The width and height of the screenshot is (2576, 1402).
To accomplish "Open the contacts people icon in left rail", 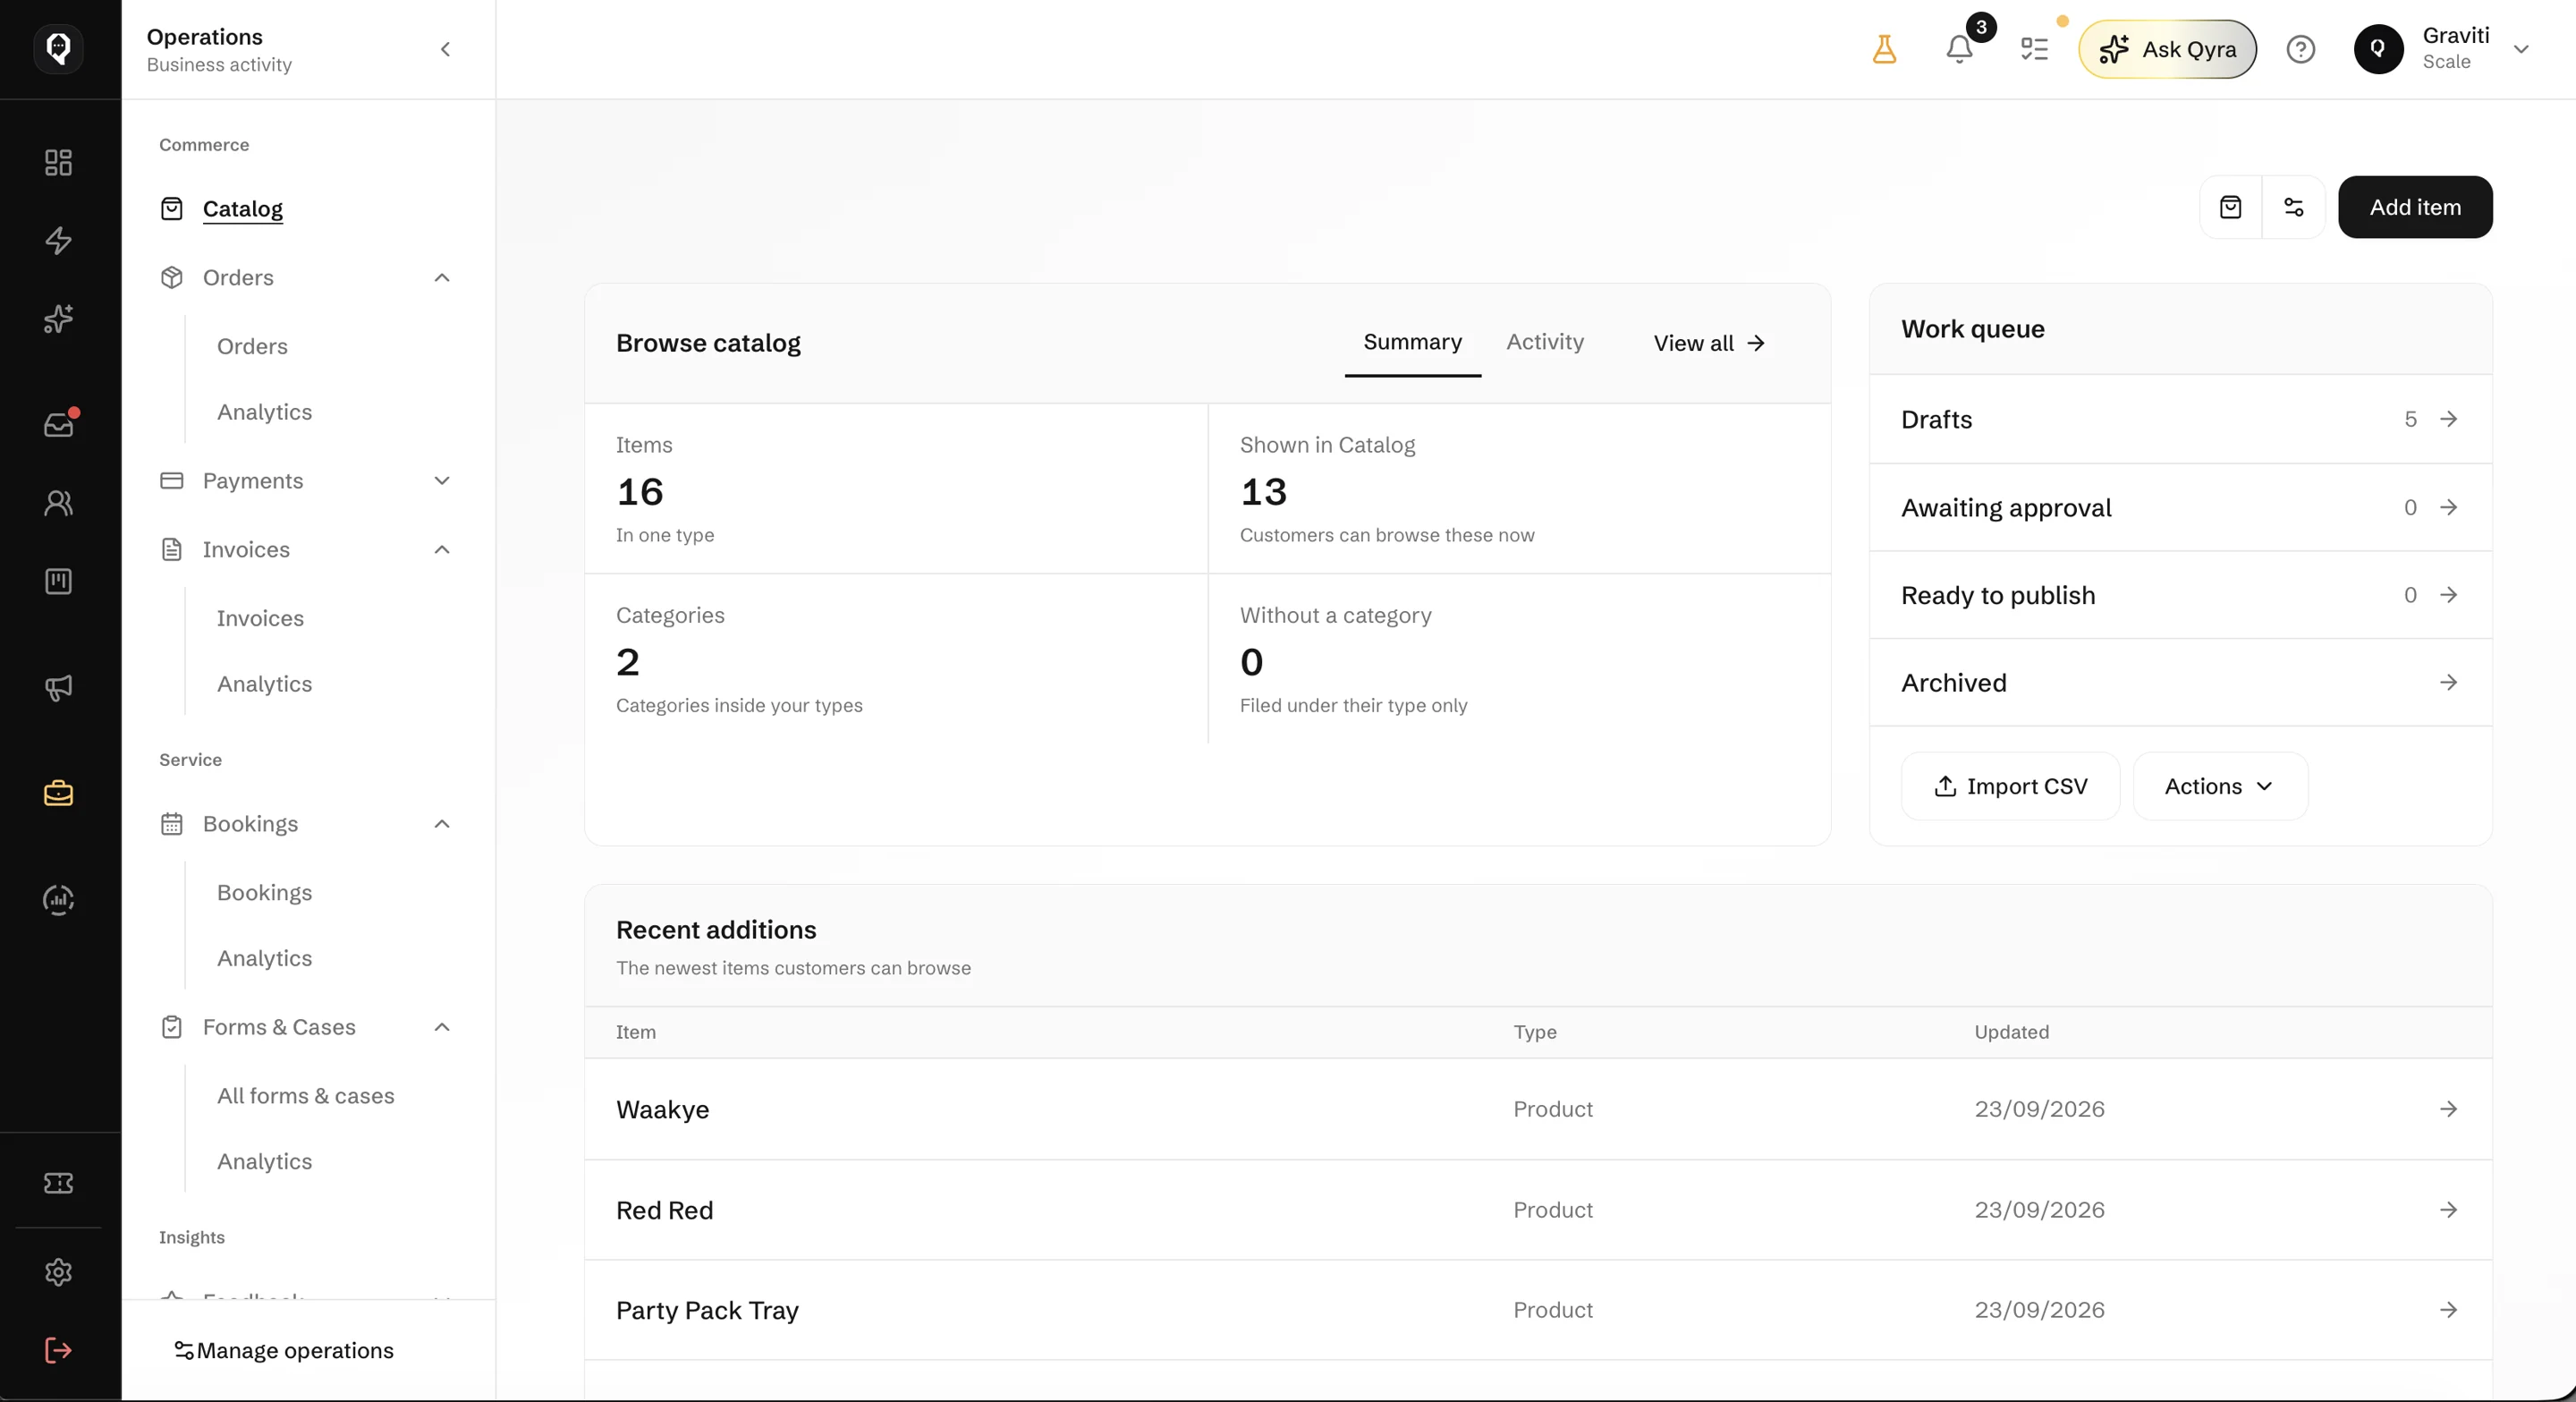I will [x=58, y=502].
